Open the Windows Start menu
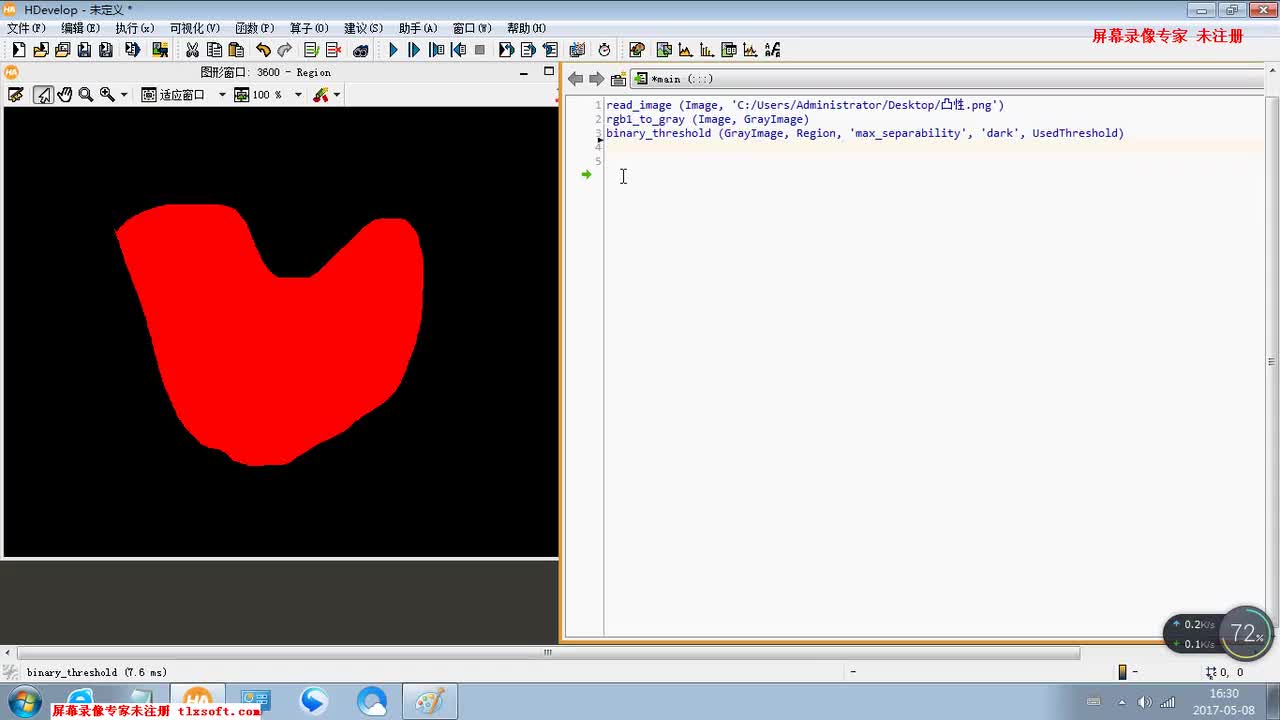 click(24, 702)
